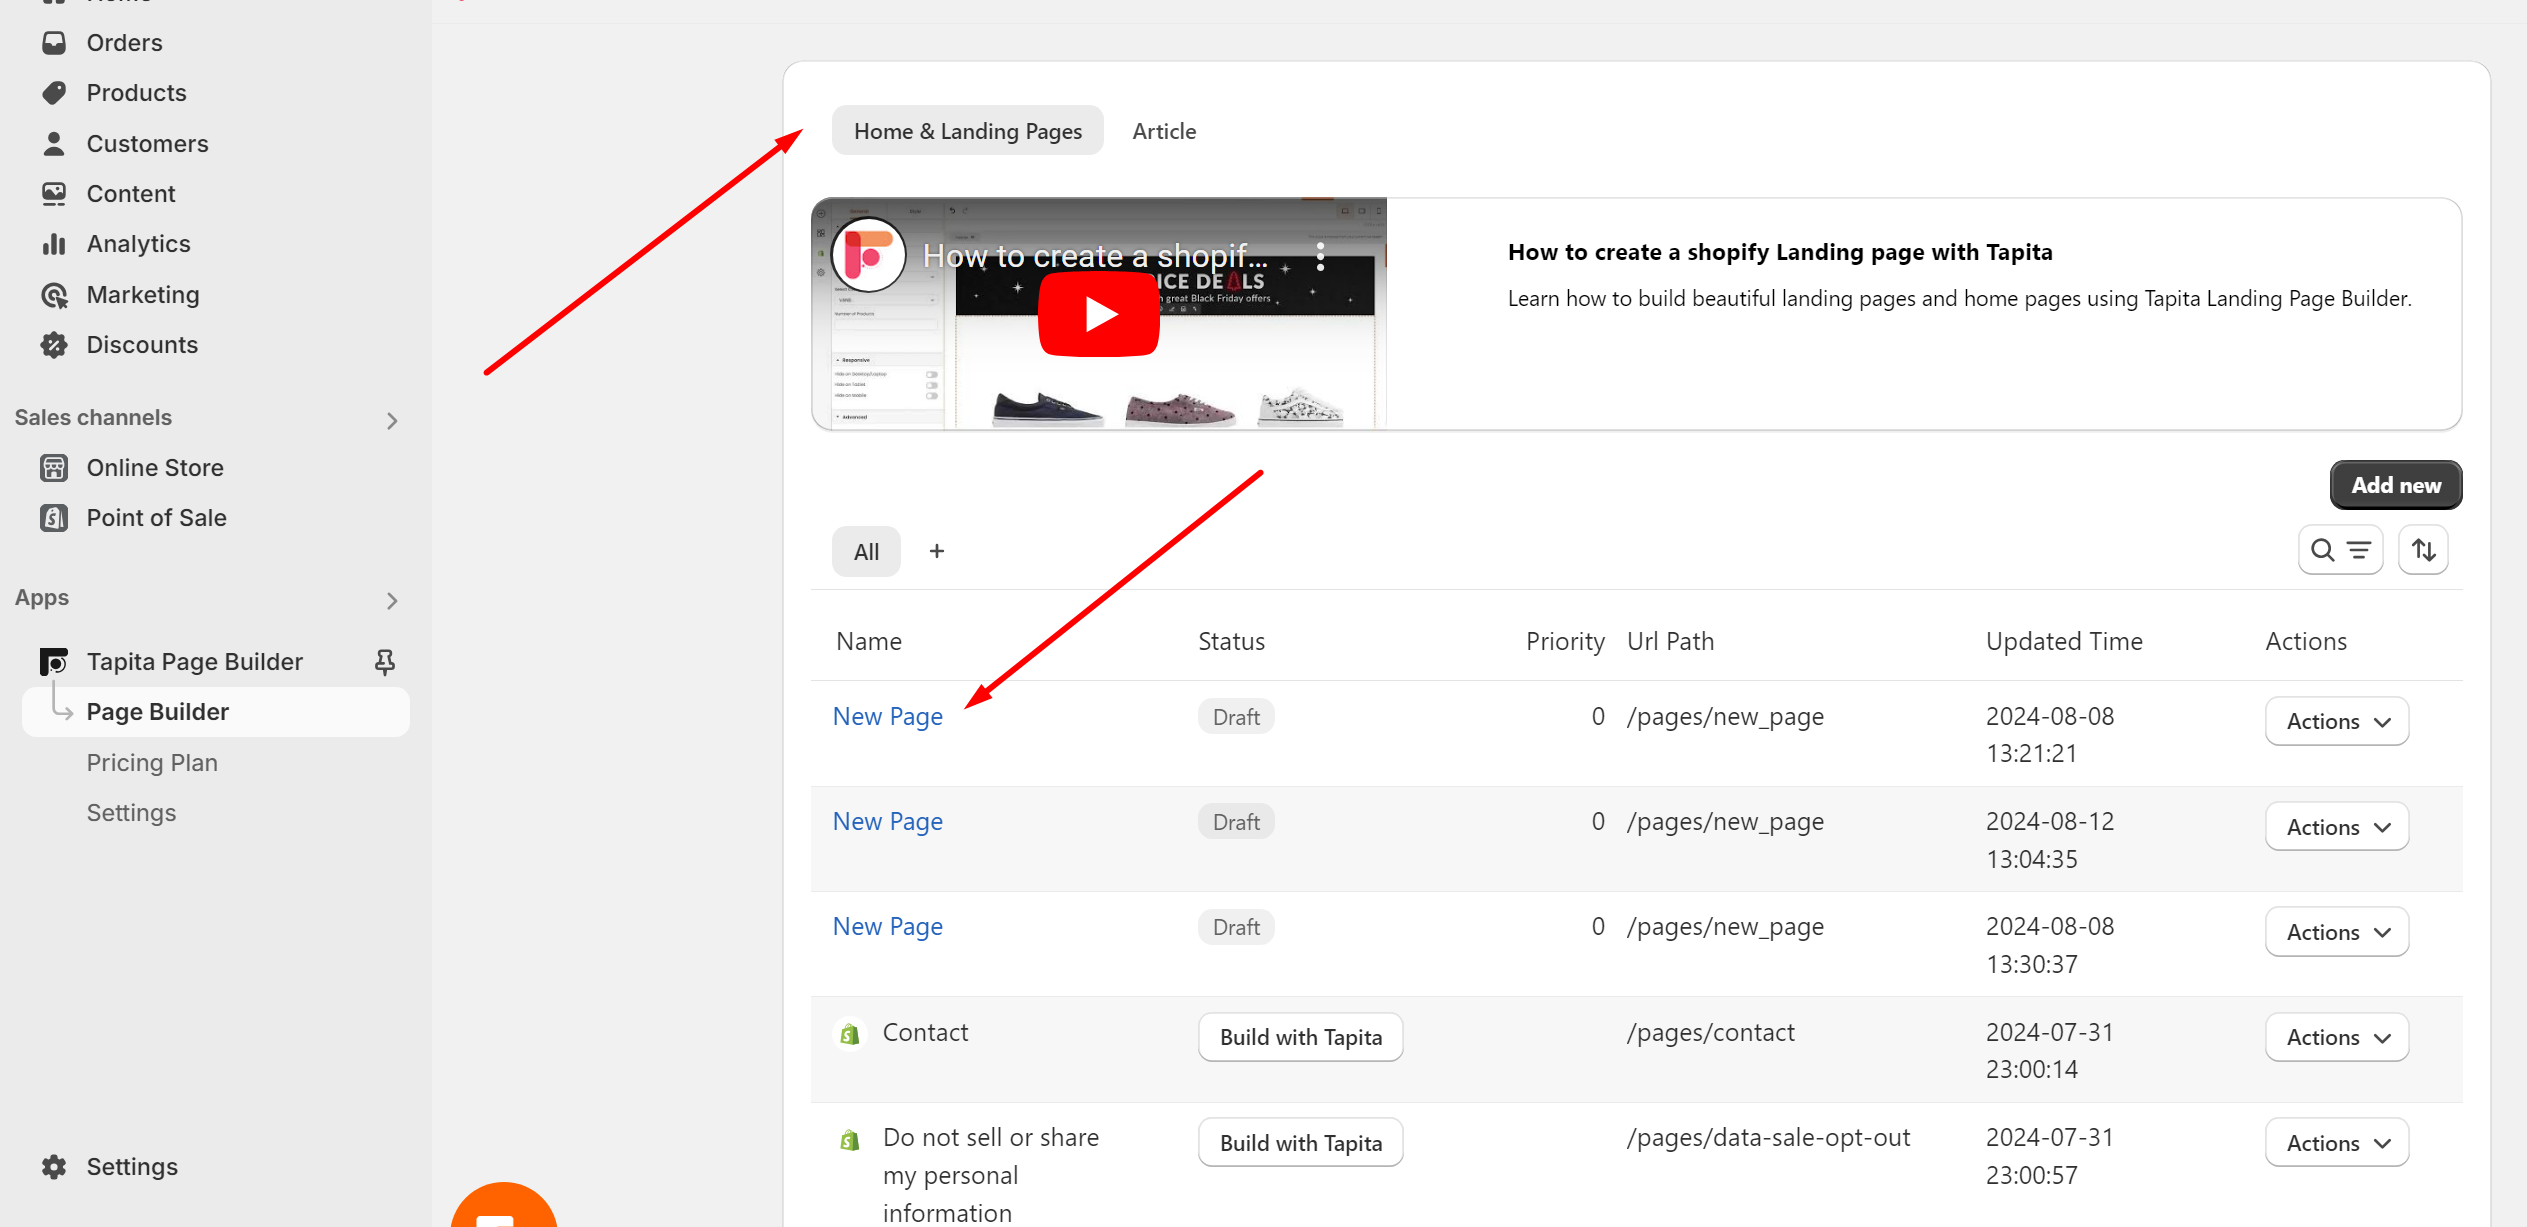Screen dimensions: 2527x1227
Task: Open the first New Page Actions dropdown
Action: pyautogui.click(x=2336, y=722)
